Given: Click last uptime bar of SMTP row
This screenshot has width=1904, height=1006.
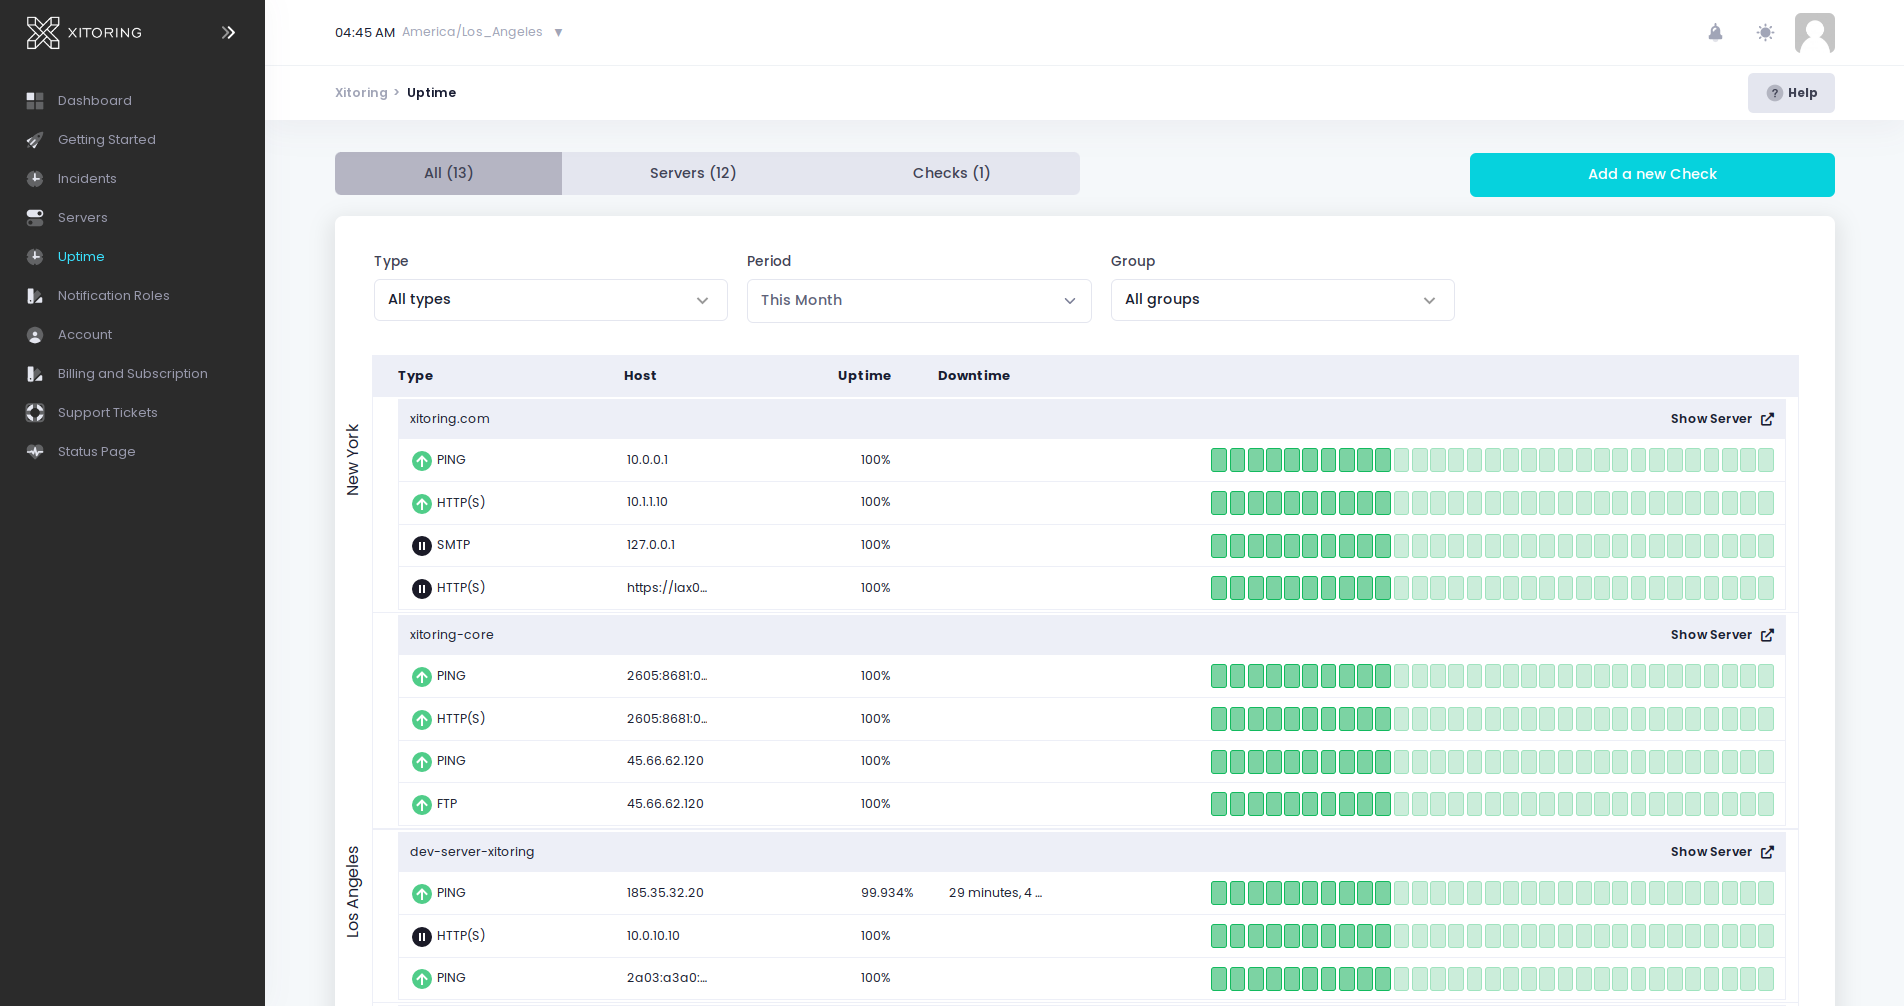Looking at the screenshot, I should tap(1766, 546).
